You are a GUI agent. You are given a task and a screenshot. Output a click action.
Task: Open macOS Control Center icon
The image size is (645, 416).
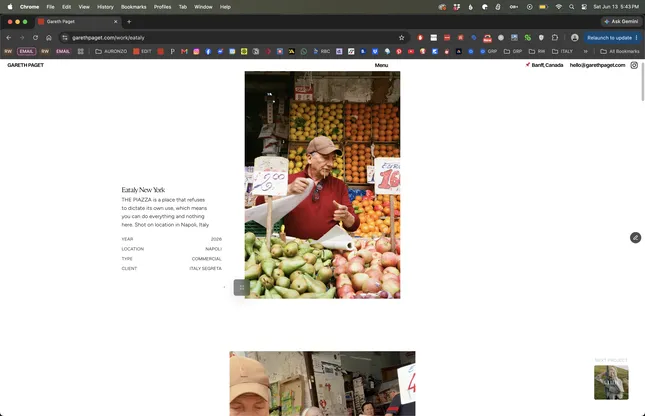pos(584,7)
